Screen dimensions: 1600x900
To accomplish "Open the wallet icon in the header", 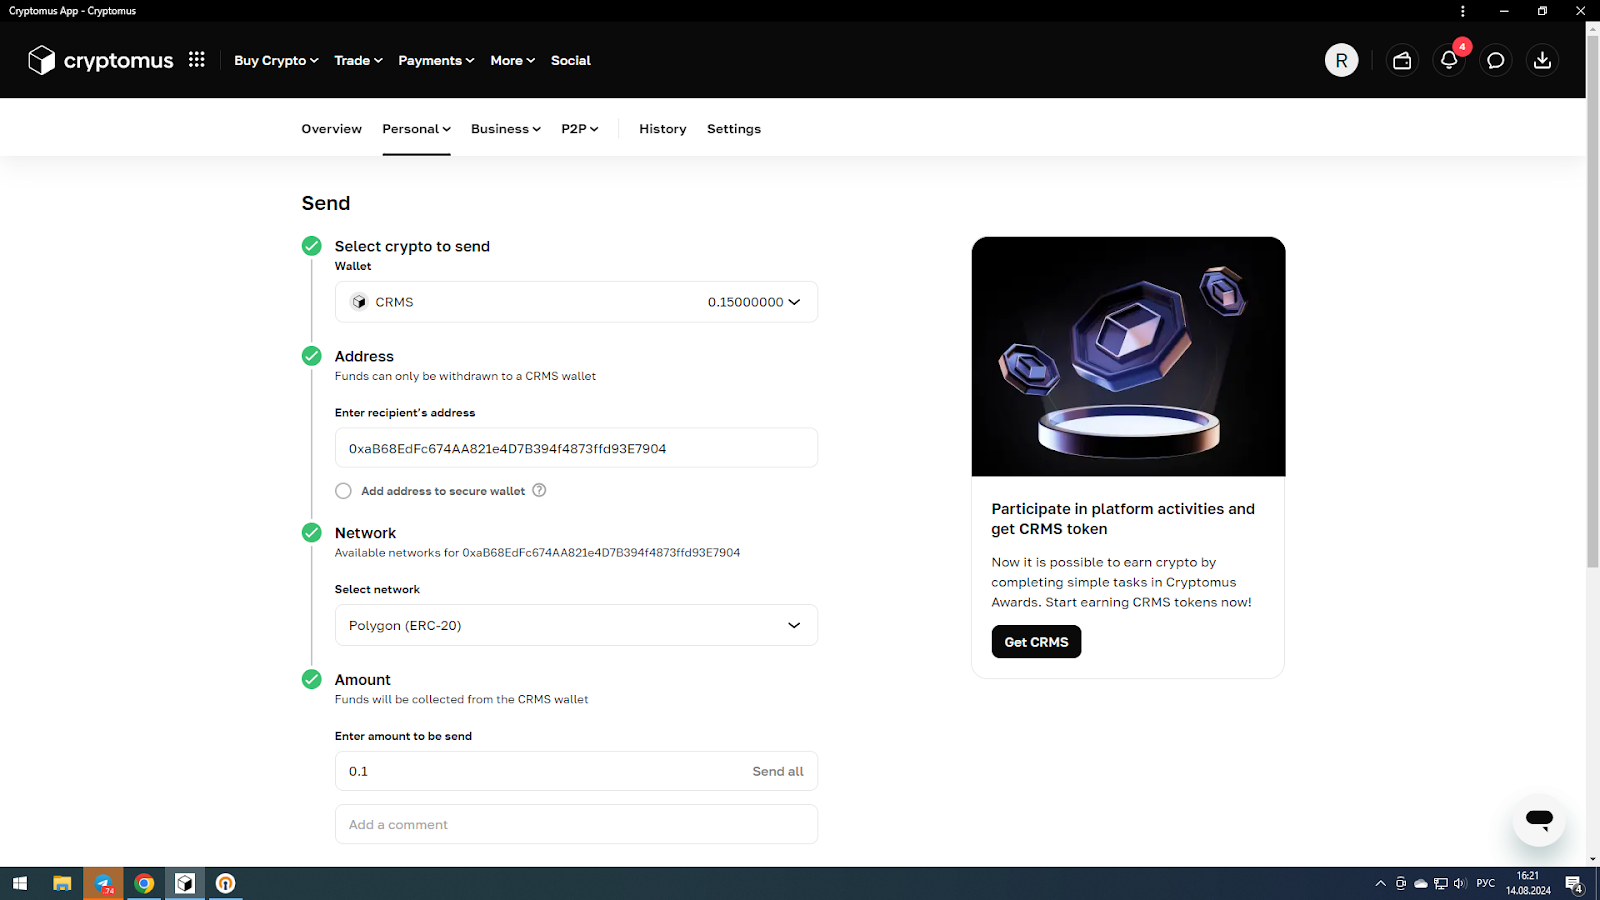I will coord(1401,60).
